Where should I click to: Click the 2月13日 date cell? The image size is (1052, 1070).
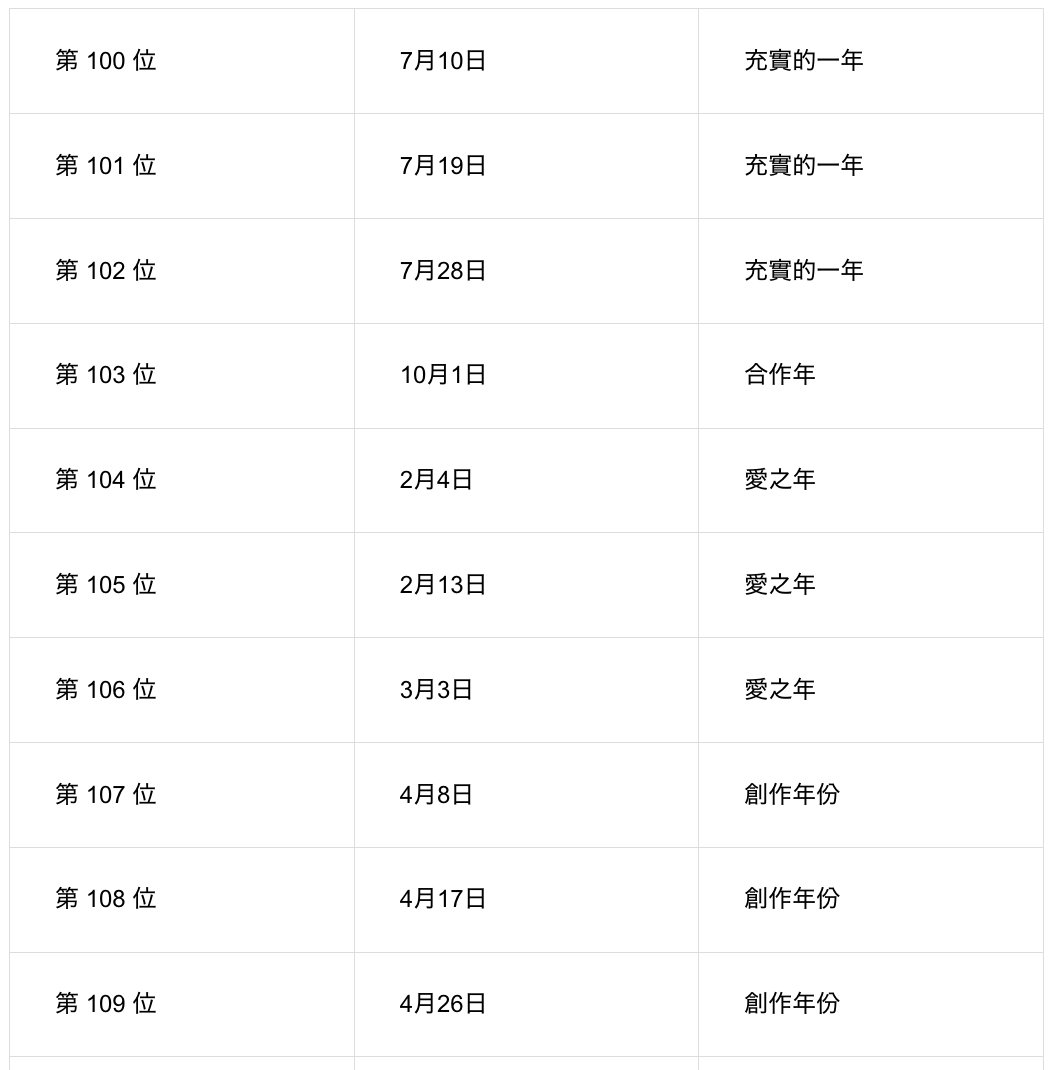[x=443, y=585]
